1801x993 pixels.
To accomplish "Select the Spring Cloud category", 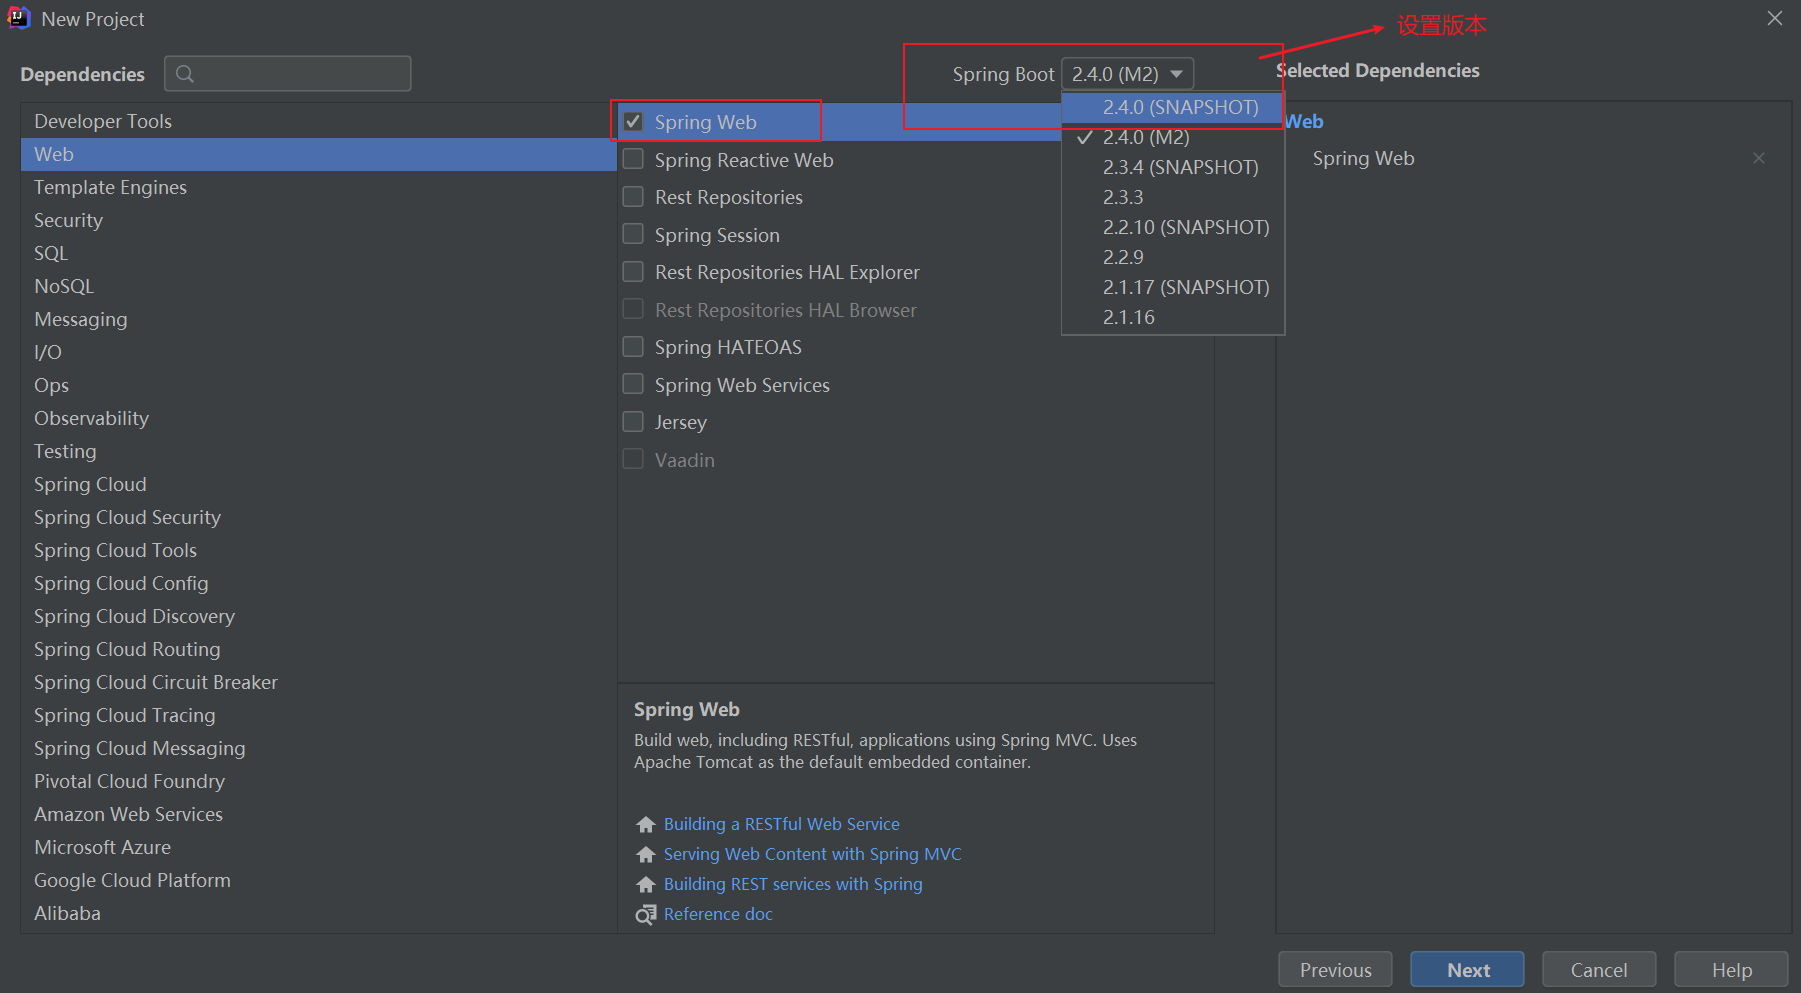I will [x=318, y=484].
